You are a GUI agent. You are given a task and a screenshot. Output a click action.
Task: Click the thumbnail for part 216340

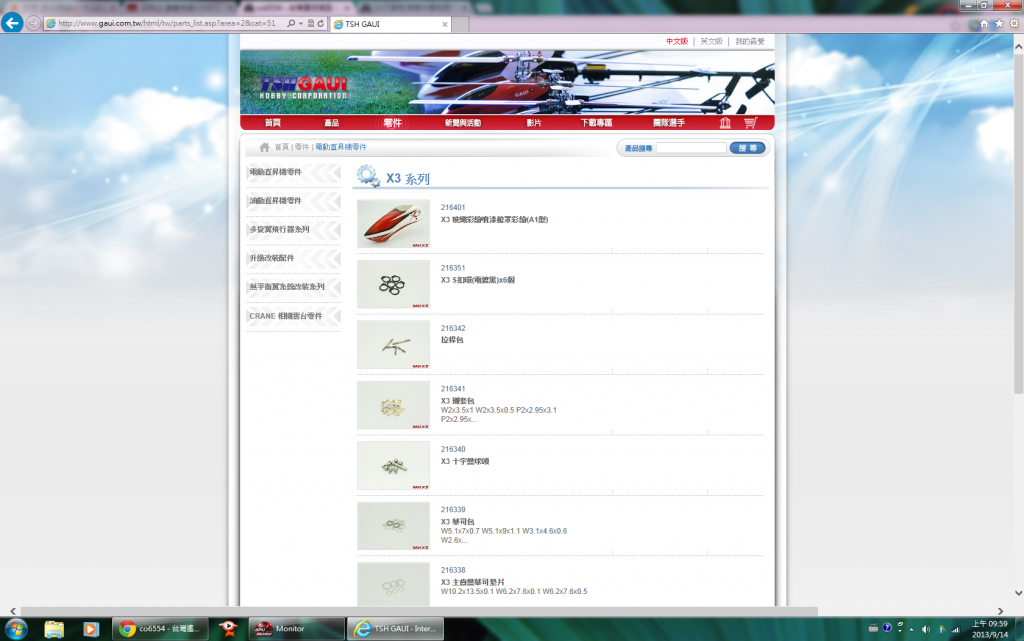click(393, 465)
